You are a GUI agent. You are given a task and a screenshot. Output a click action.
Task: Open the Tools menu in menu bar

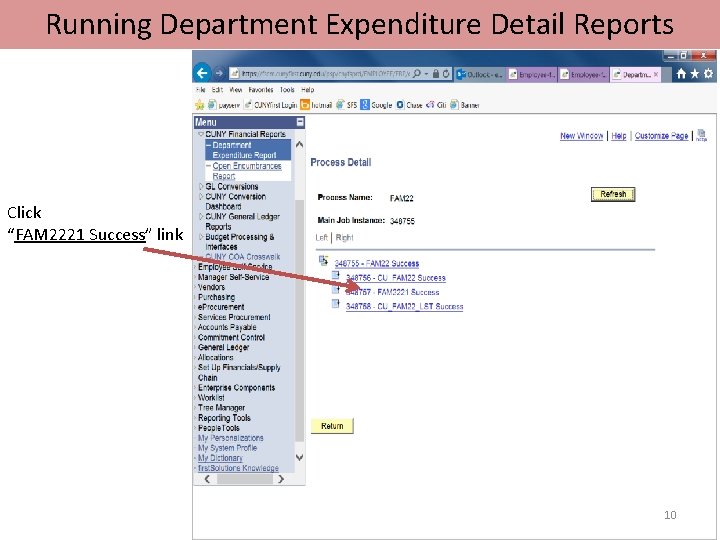pyautogui.click(x=287, y=90)
